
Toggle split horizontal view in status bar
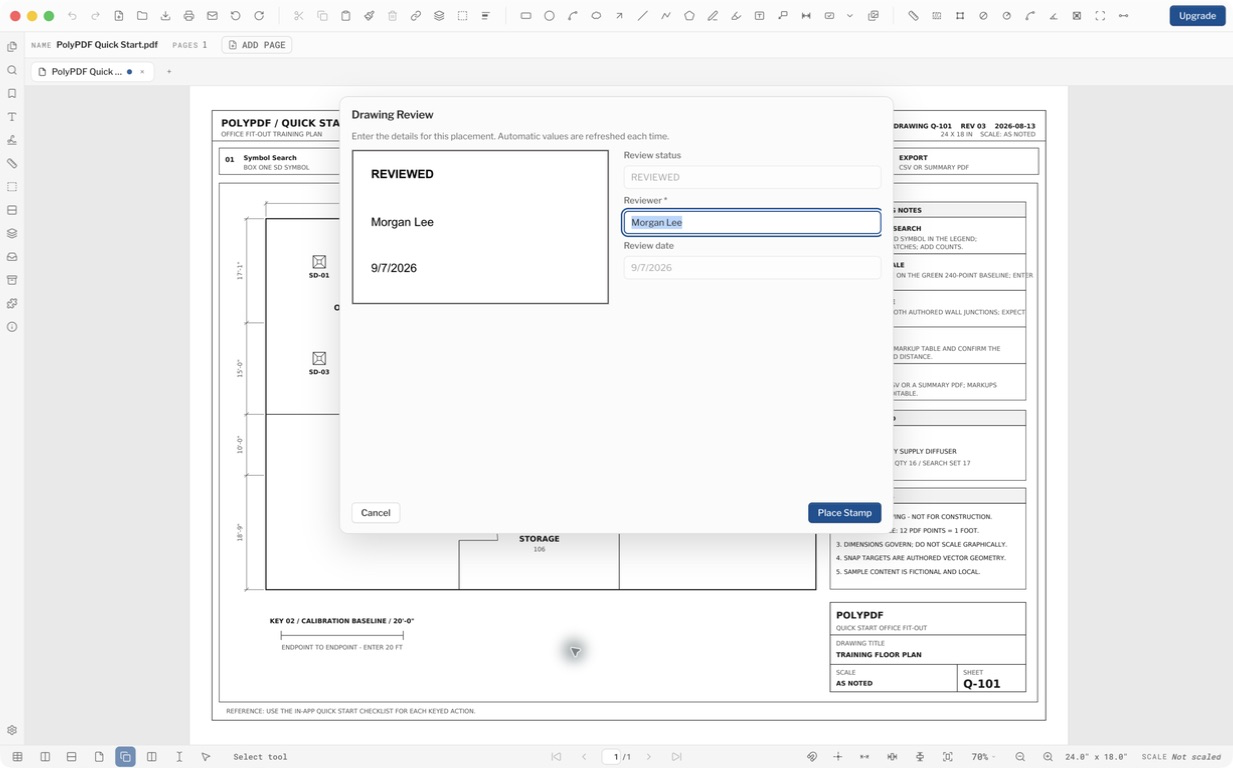pyautogui.click(x=71, y=757)
